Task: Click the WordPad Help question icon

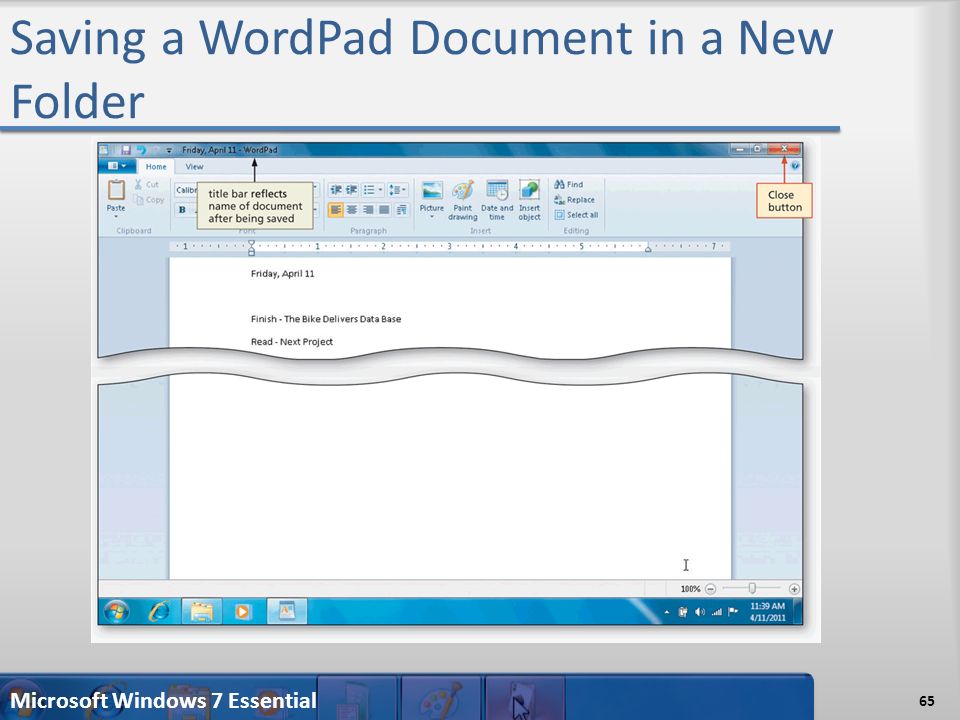Action: click(x=795, y=166)
